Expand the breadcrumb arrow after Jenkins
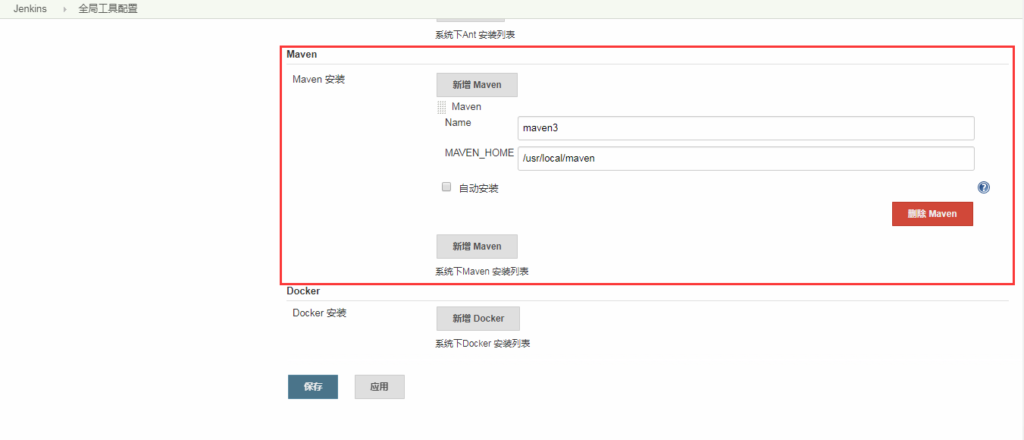1024x440 pixels. [64, 9]
